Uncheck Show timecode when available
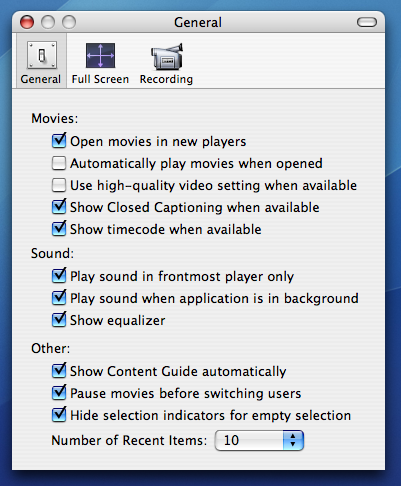Viewport: 401px width, 486px height. click(x=59, y=229)
